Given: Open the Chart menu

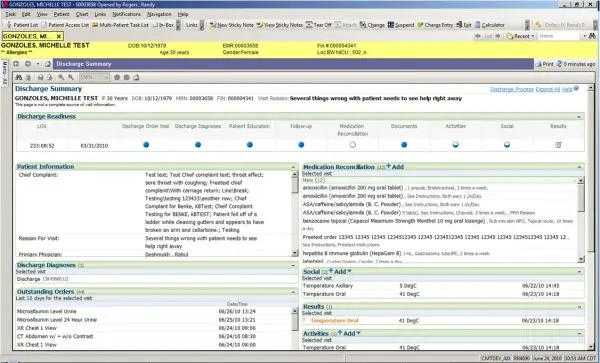Looking at the screenshot, I should coord(82,14).
